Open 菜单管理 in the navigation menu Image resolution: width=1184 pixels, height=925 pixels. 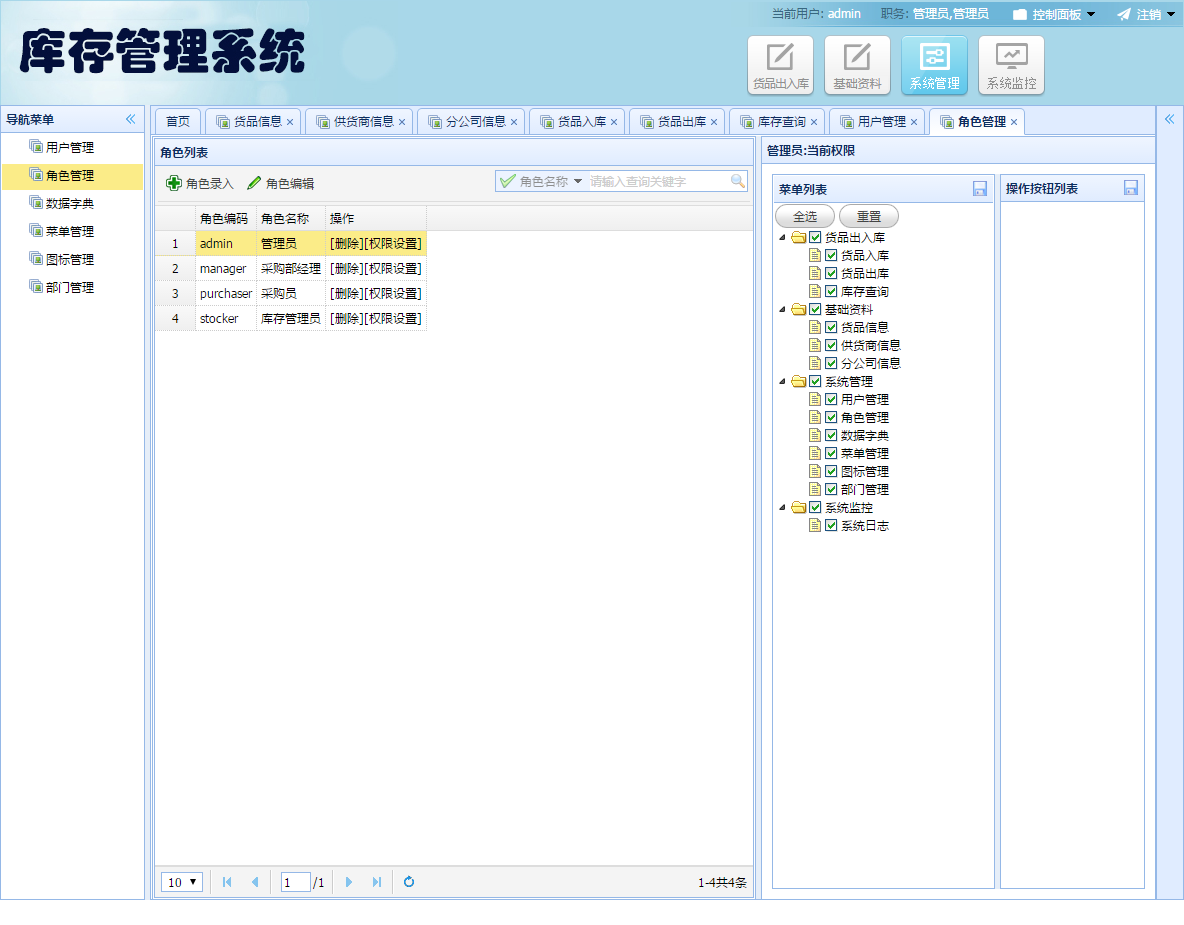(70, 231)
